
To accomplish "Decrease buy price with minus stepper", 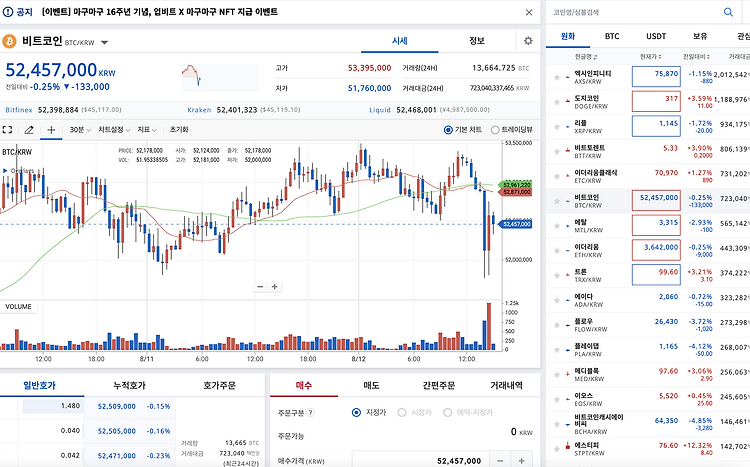I will point(500,461).
